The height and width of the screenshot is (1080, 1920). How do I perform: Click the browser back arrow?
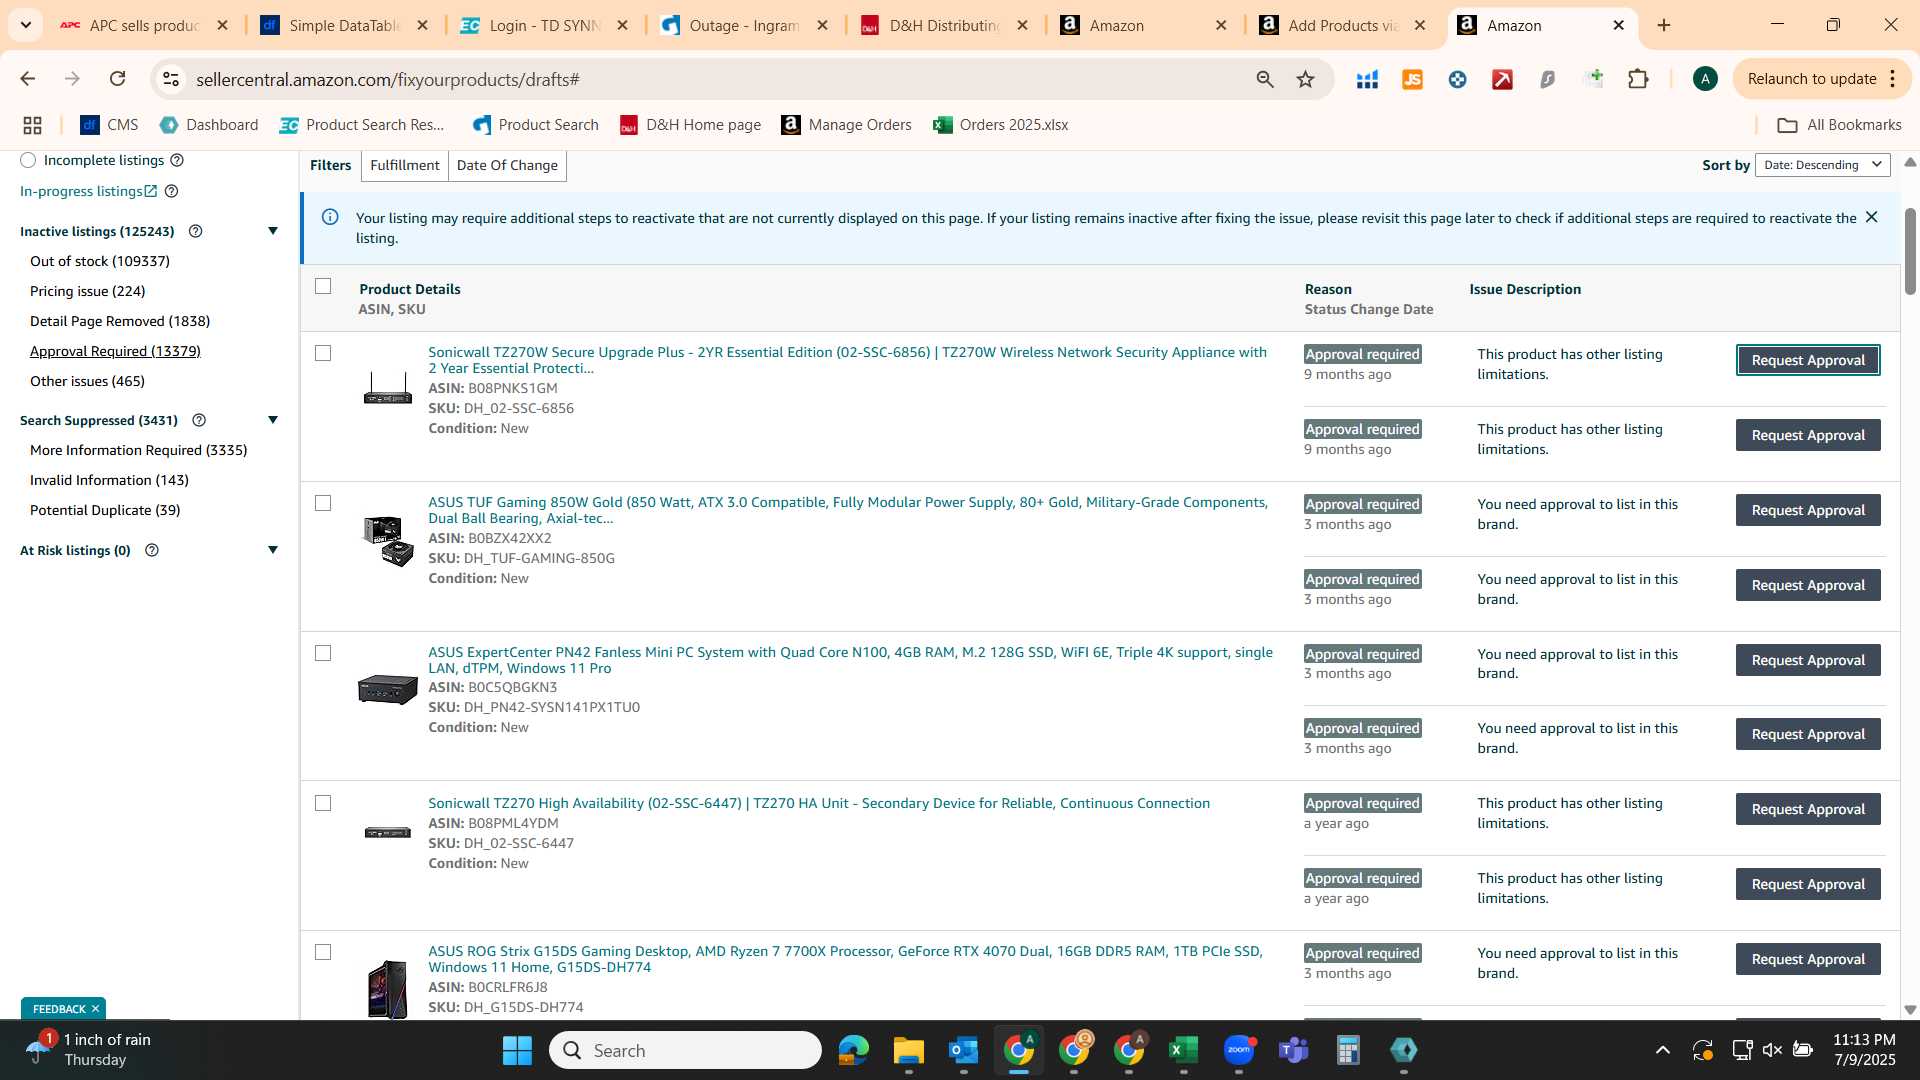coord(27,79)
